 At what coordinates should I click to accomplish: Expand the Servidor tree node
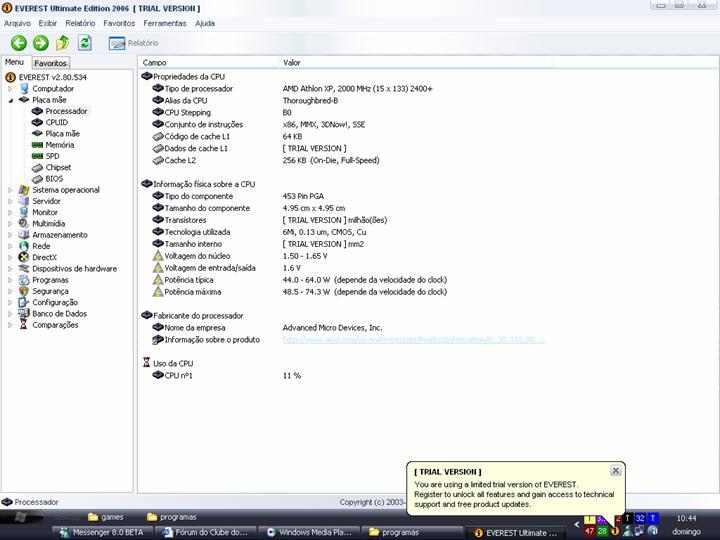(x=10, y=201)
